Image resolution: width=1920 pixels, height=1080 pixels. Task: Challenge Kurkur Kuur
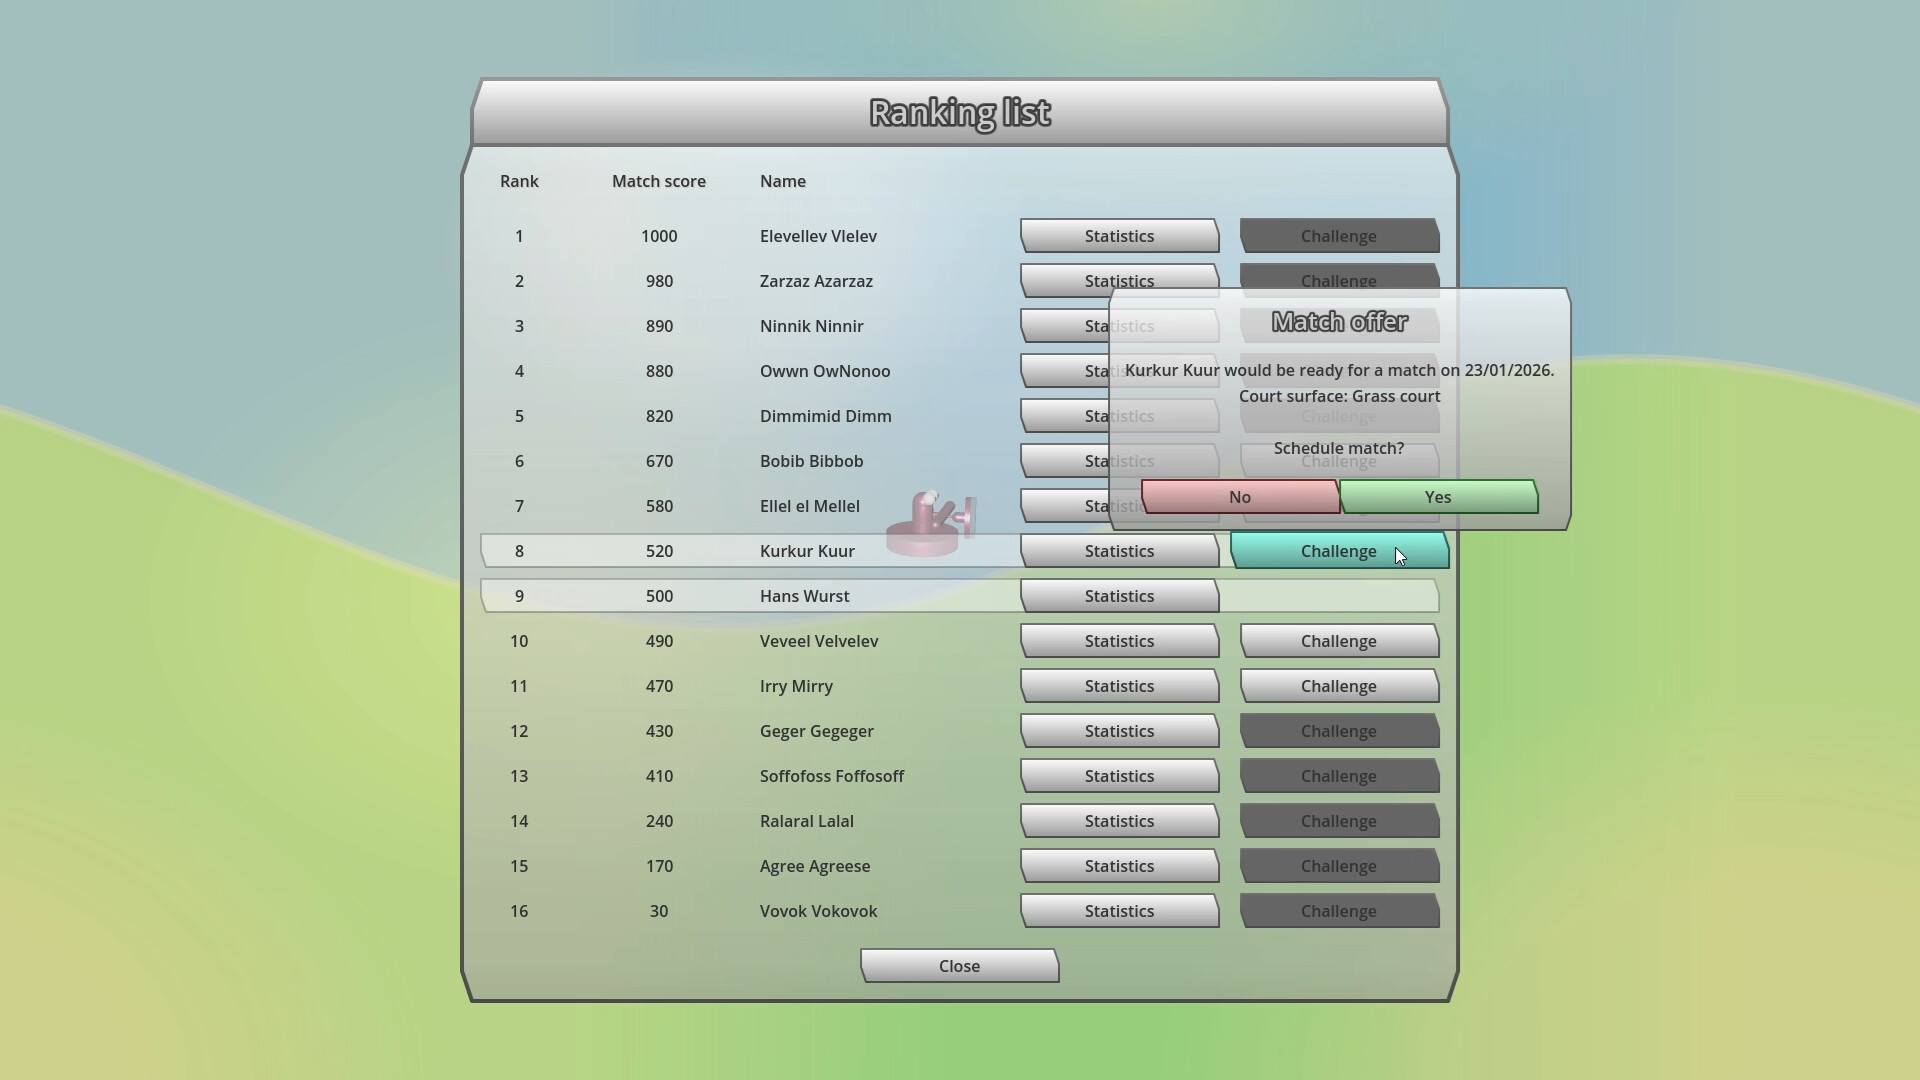(x=1339, y=551)
